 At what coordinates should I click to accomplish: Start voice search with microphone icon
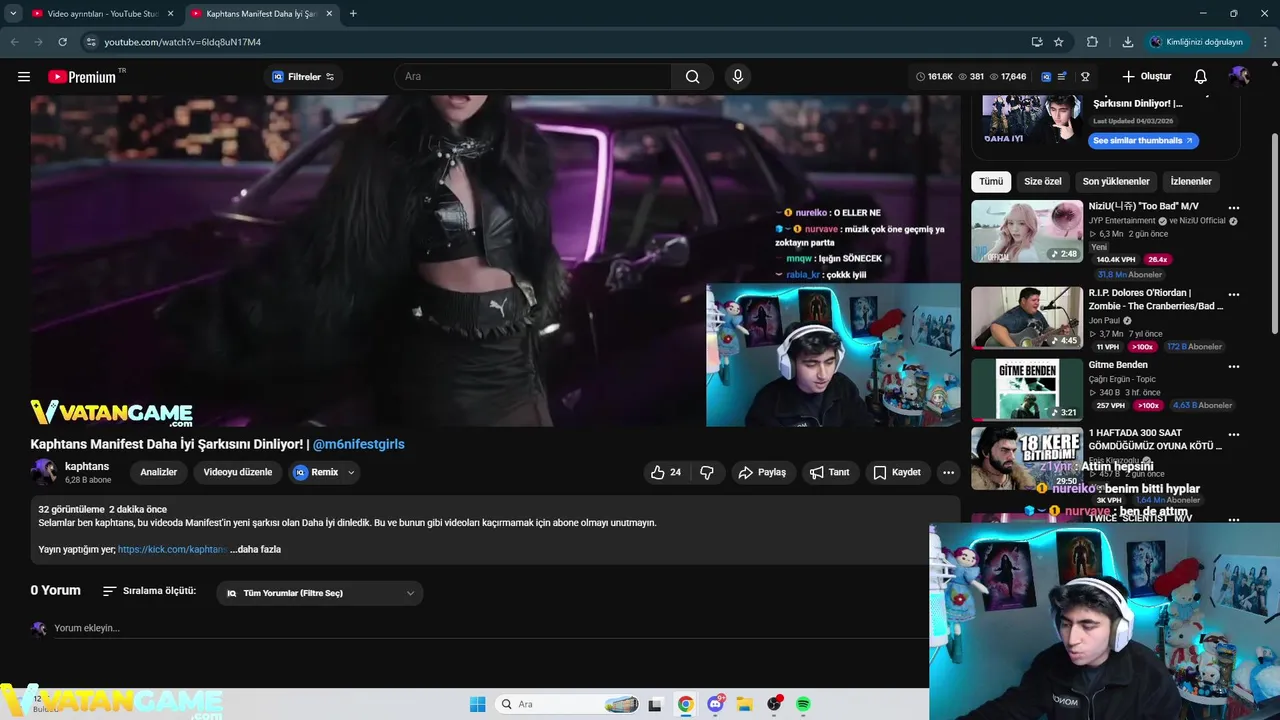click(x=738, y=77)
